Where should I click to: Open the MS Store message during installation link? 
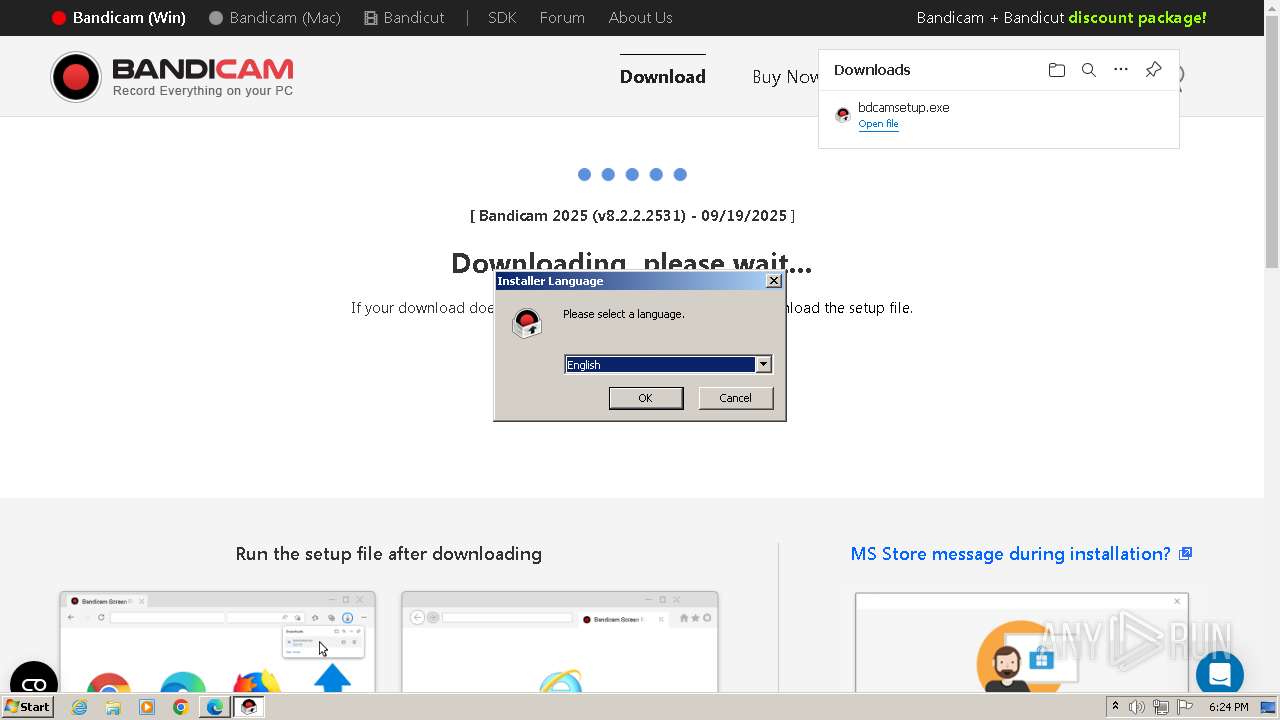click(1021, 554)
